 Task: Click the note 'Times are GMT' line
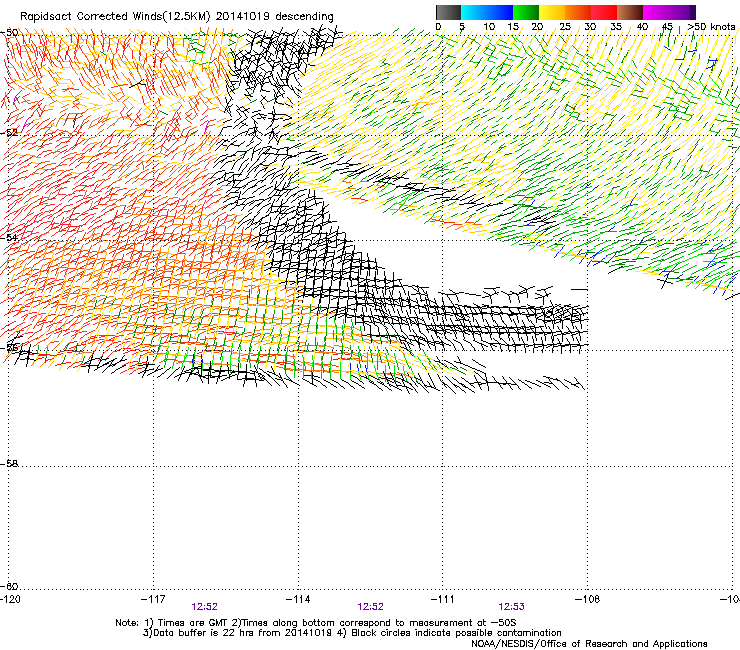315,623
